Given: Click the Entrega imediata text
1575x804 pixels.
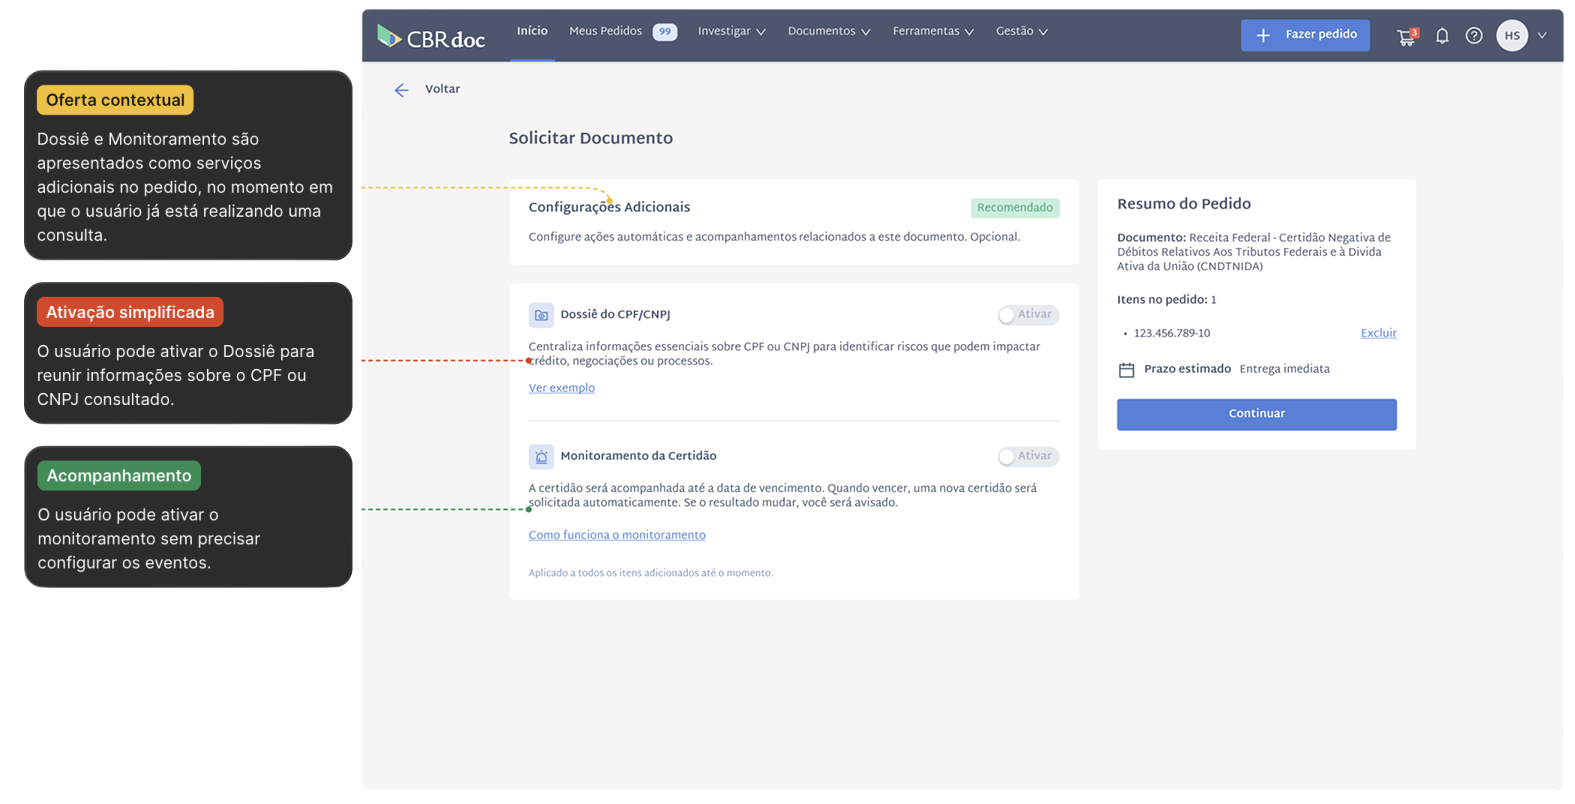Looking at the screenshot, I should pos(1285,370).
